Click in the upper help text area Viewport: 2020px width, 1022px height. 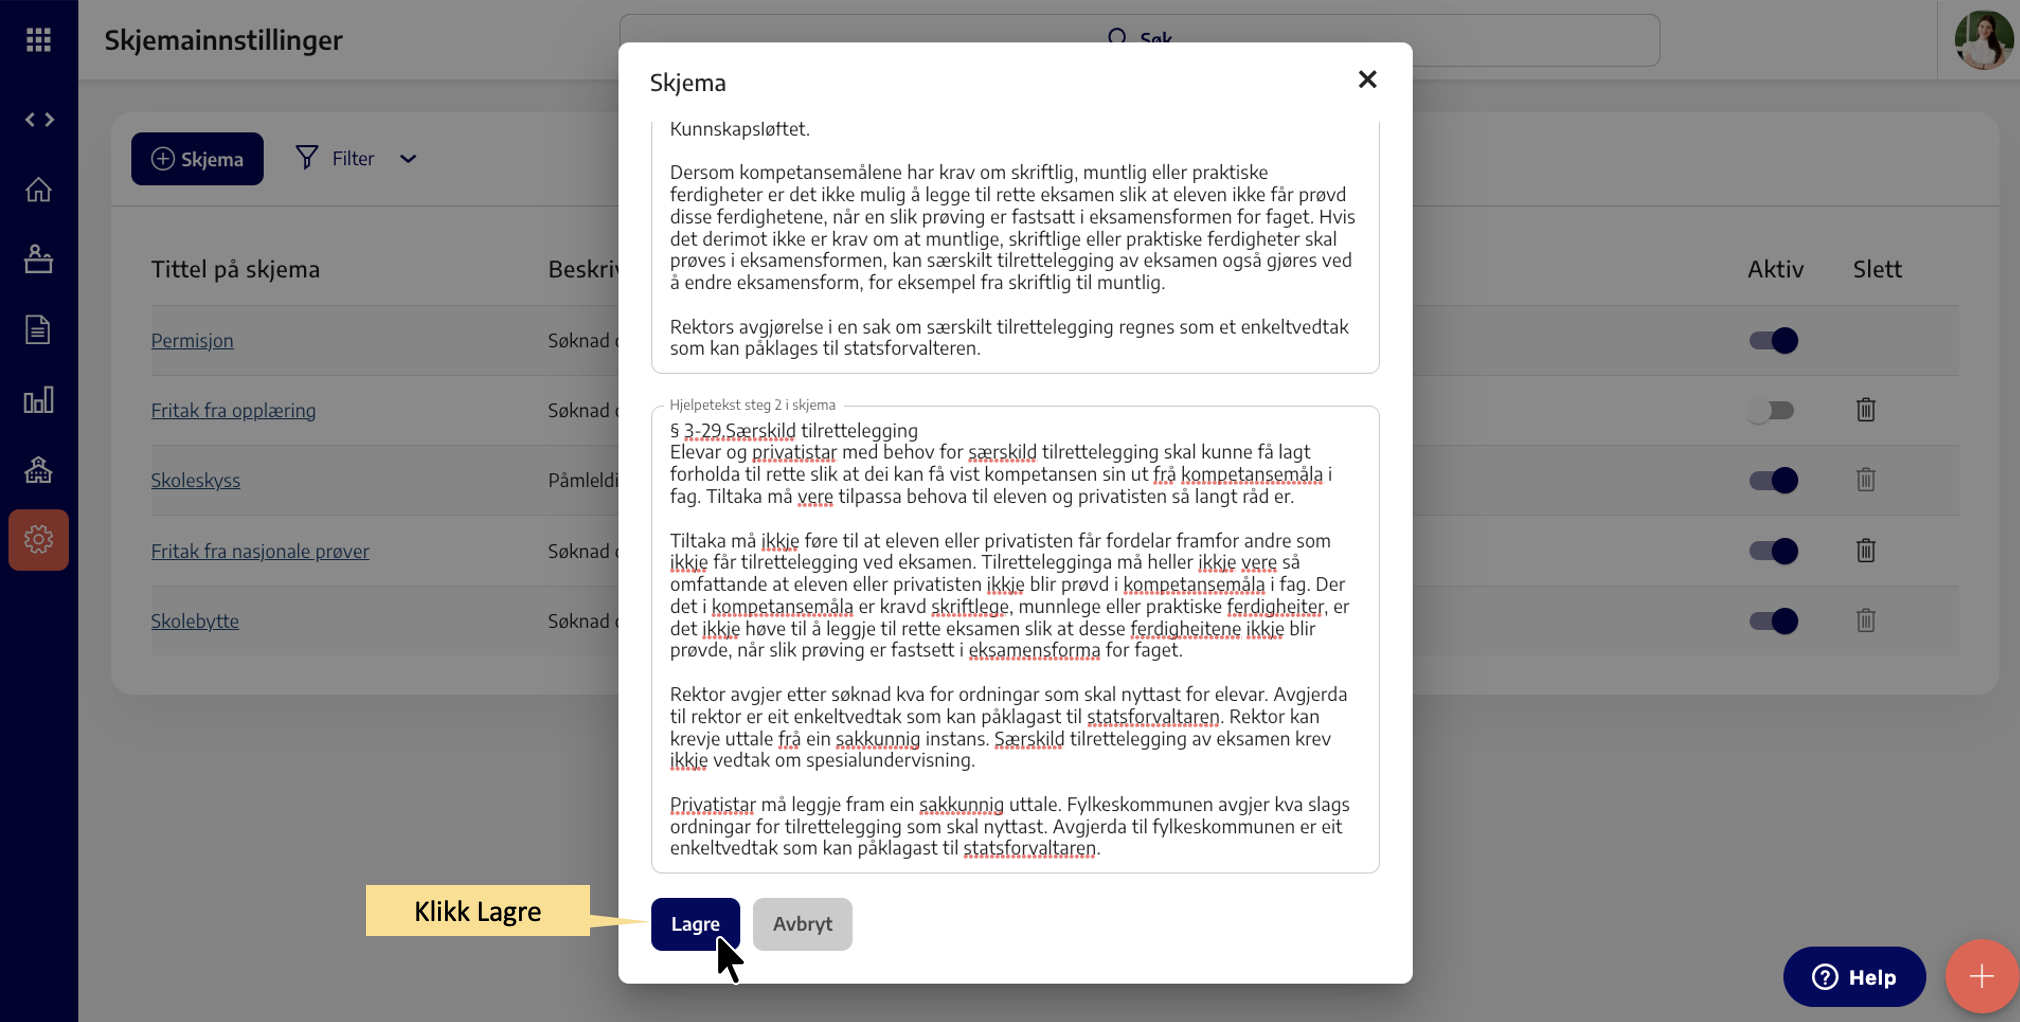coord(1015,247)
